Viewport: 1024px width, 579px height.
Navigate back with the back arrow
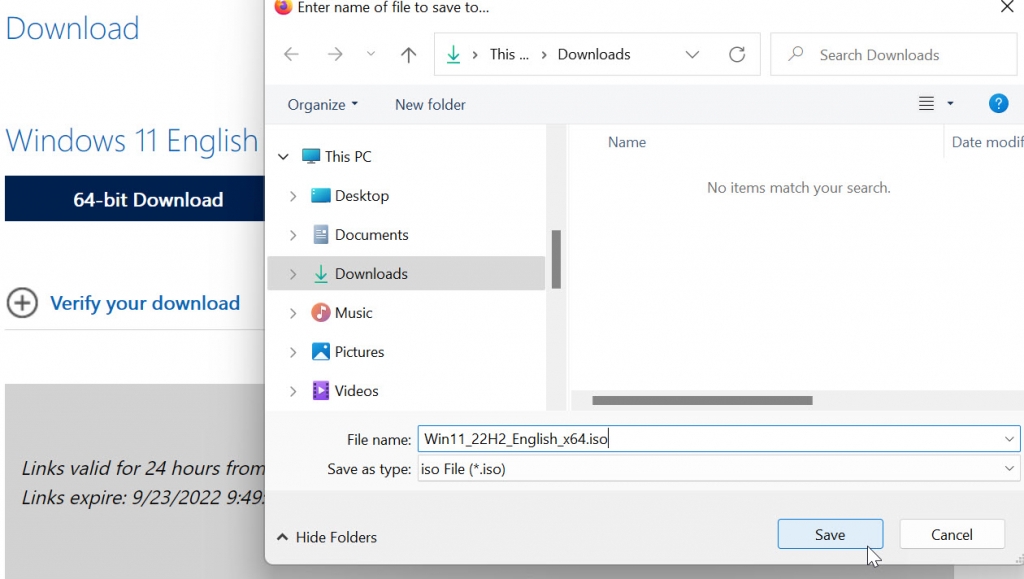[291, 54]
